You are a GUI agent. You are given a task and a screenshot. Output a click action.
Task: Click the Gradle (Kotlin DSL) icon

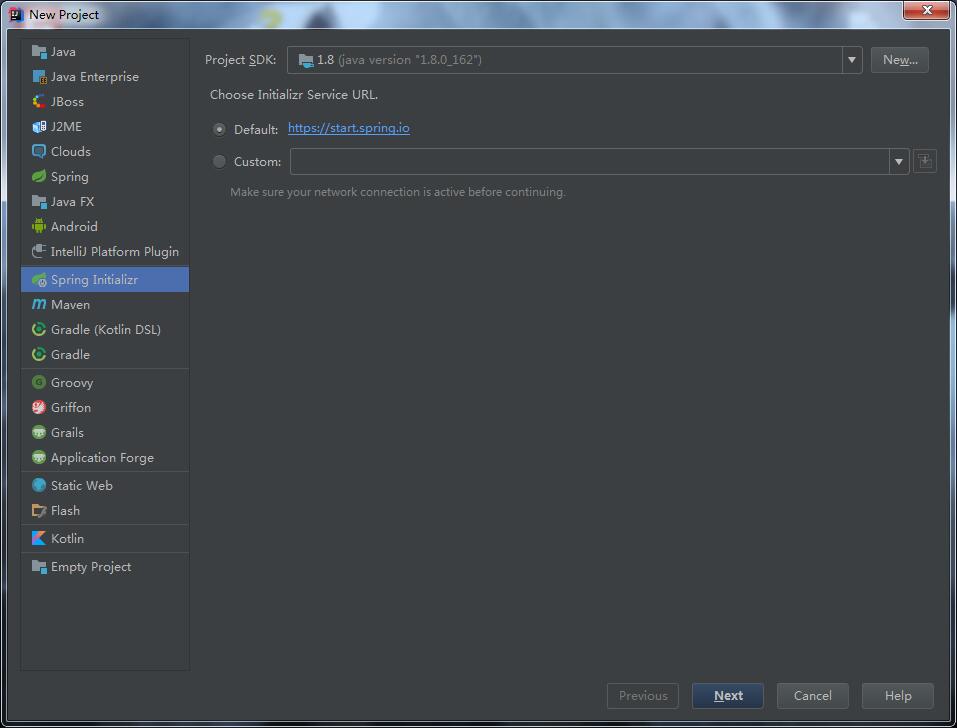pyautogui.click(x=39, y=330)
